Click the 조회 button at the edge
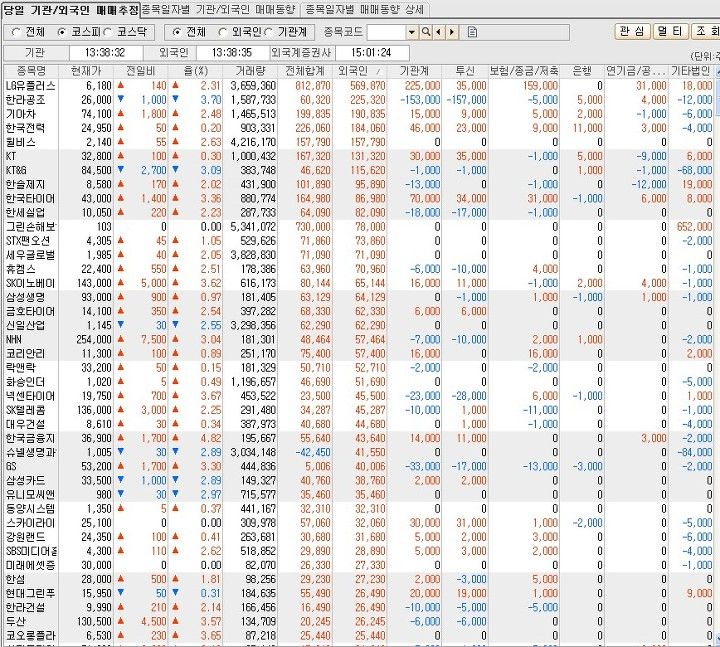Image resolution: width=720 pixels, height=647 pixels. (705, 31)
